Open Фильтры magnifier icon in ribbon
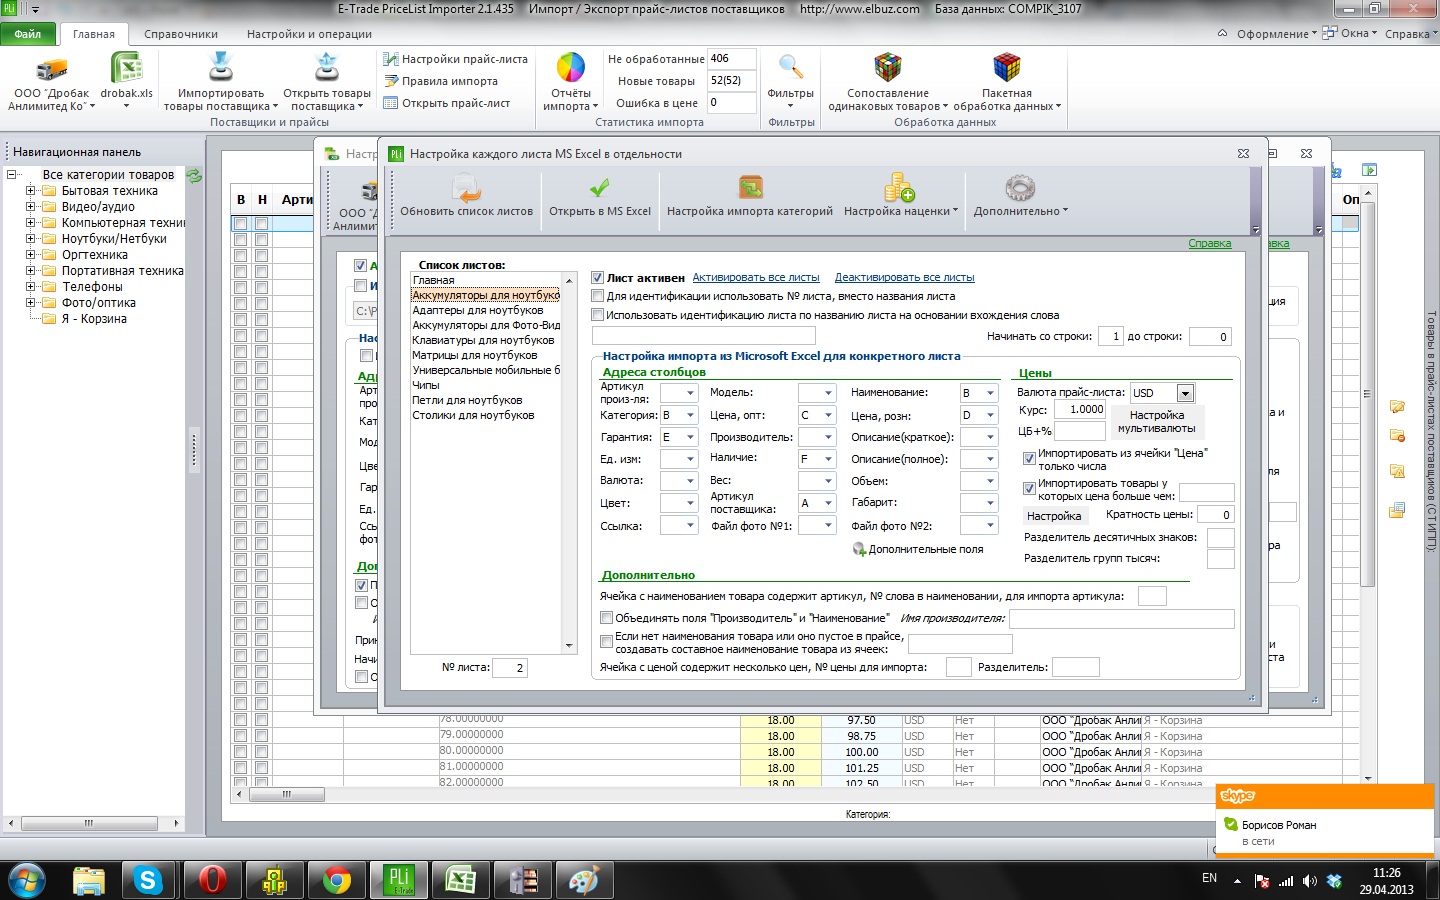 (x=791, y=68)
